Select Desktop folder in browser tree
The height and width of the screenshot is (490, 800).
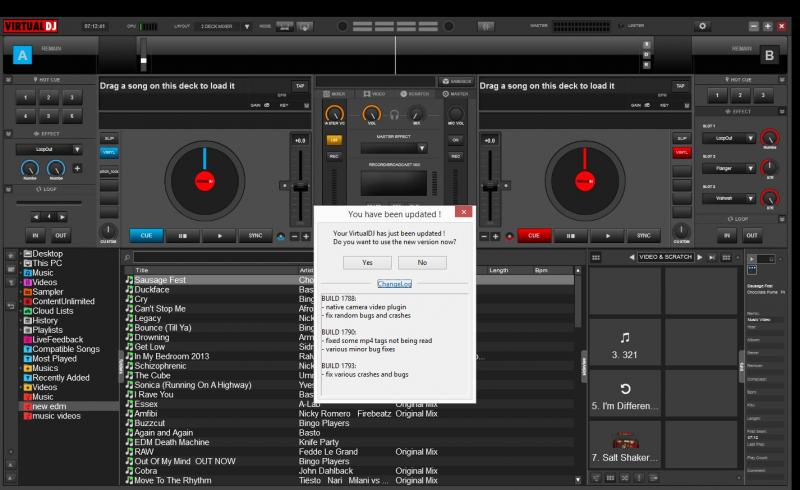[x=47, y=254]
